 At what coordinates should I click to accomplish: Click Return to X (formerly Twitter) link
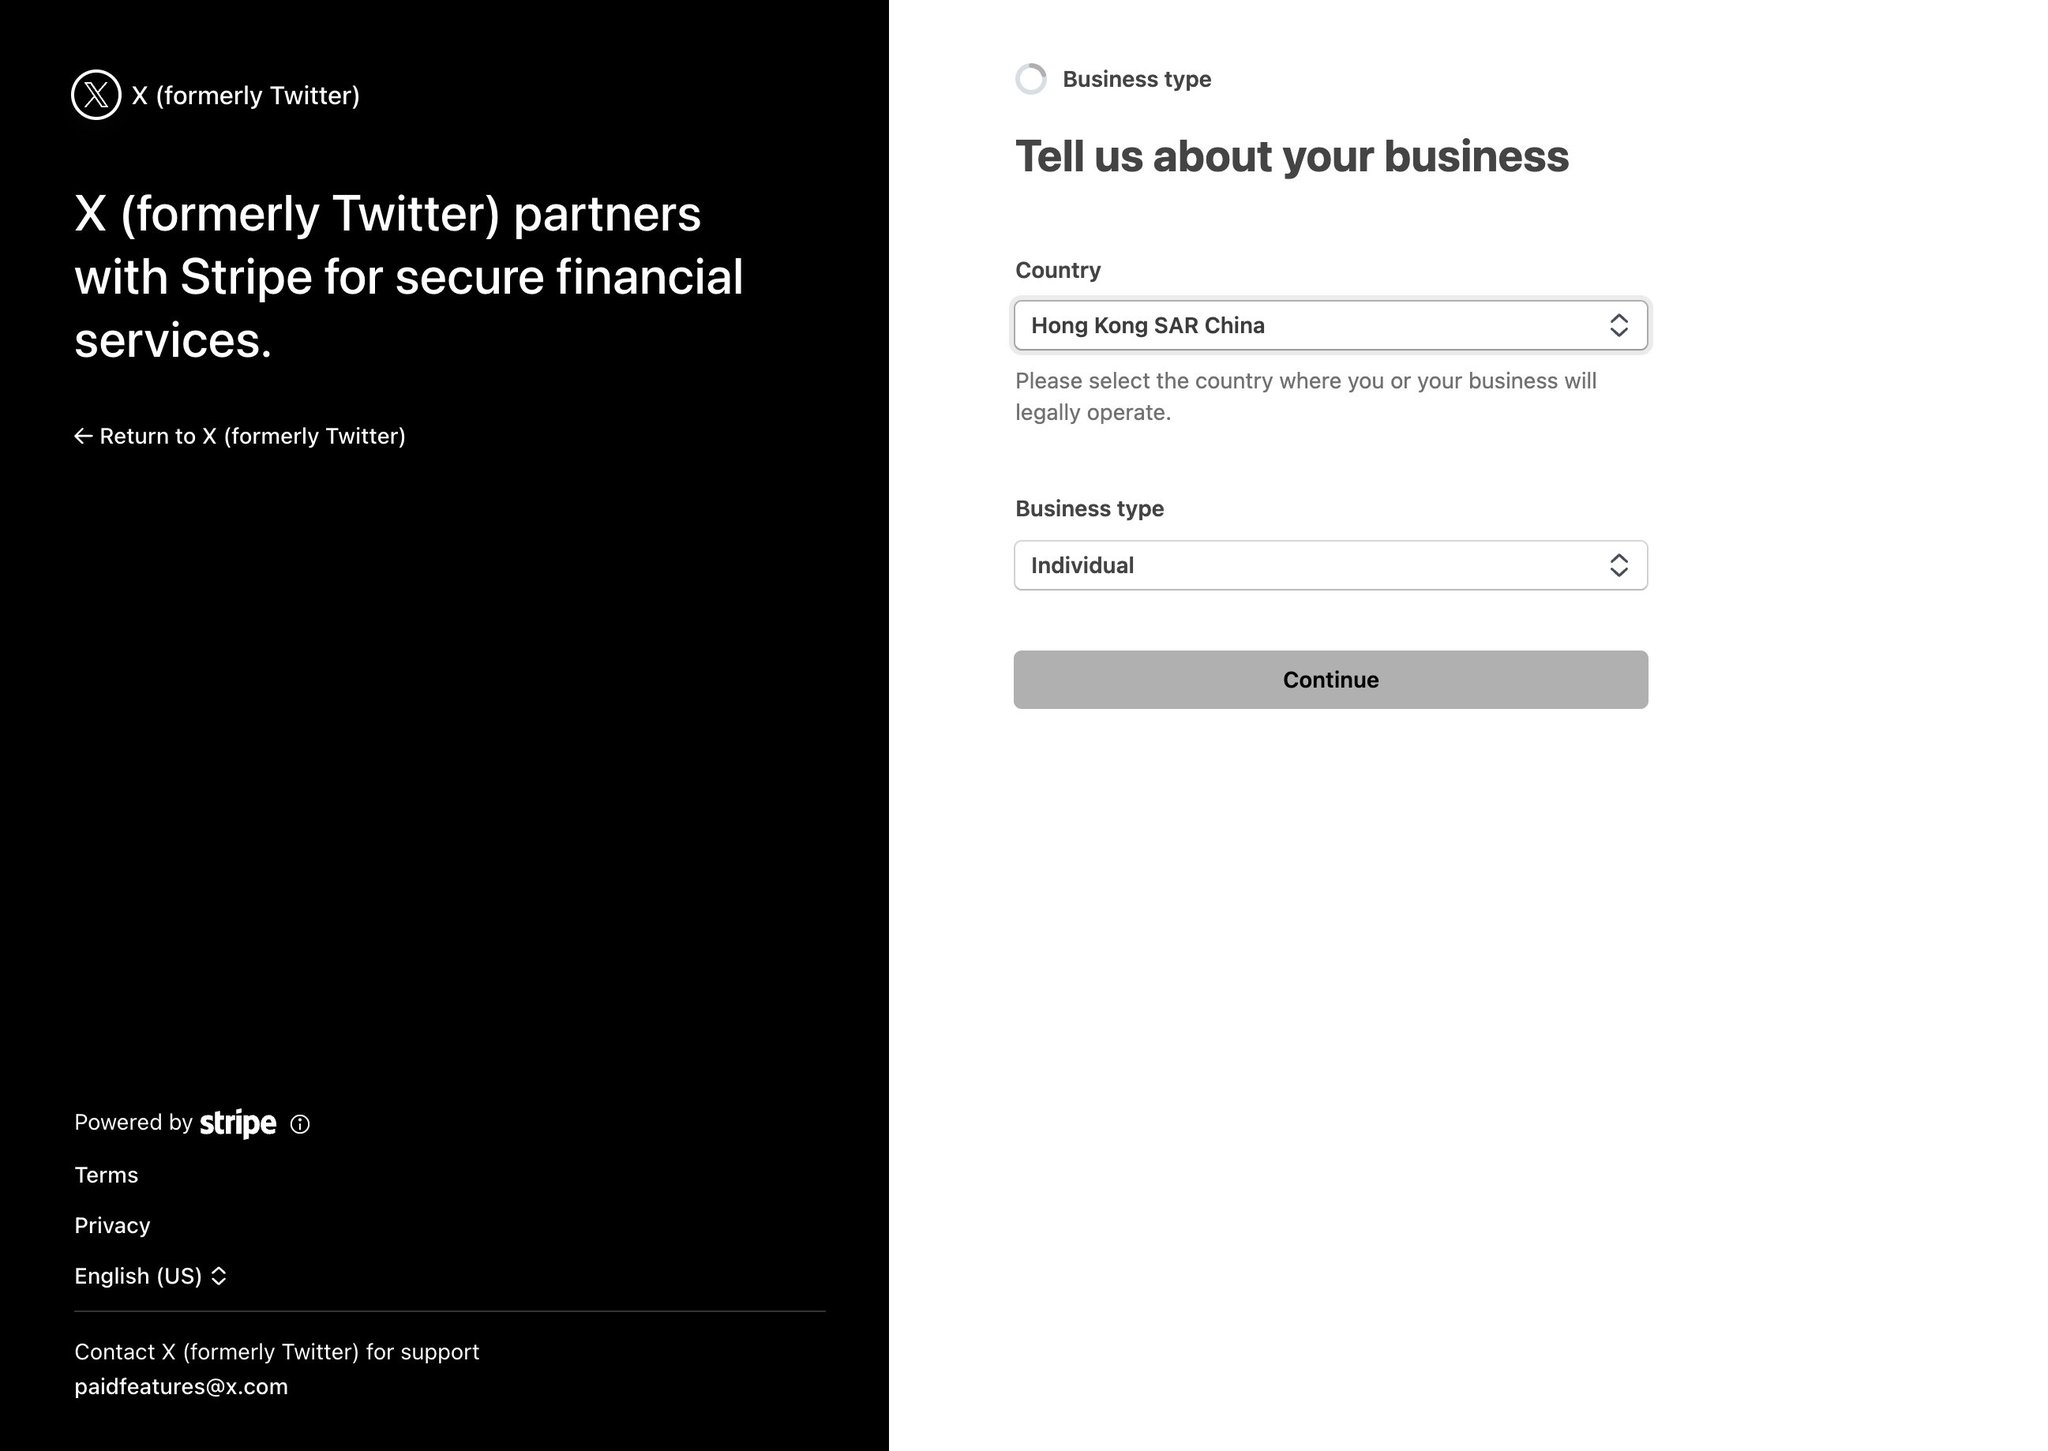coord(240,436)
